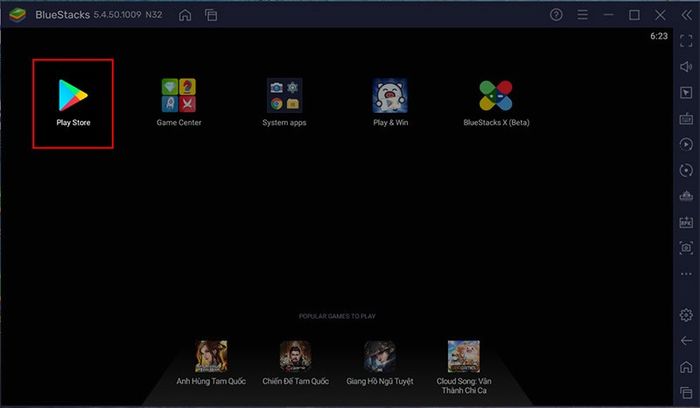Screen dimensions: 700x408
Task: Open settings gear in the sidebar
Action: (686, 315)
